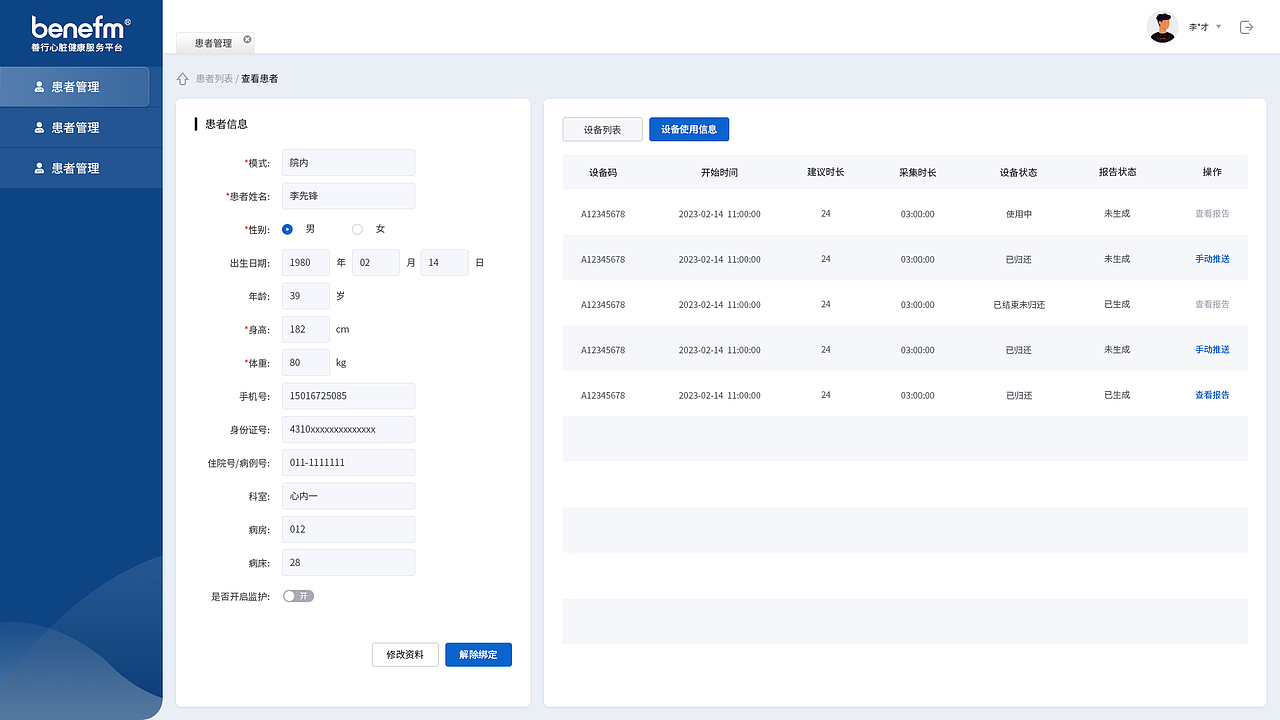The height and width of the screenshot is (720, 1280).
Task: Click the 设备码 column header
Action: [603, 172]
